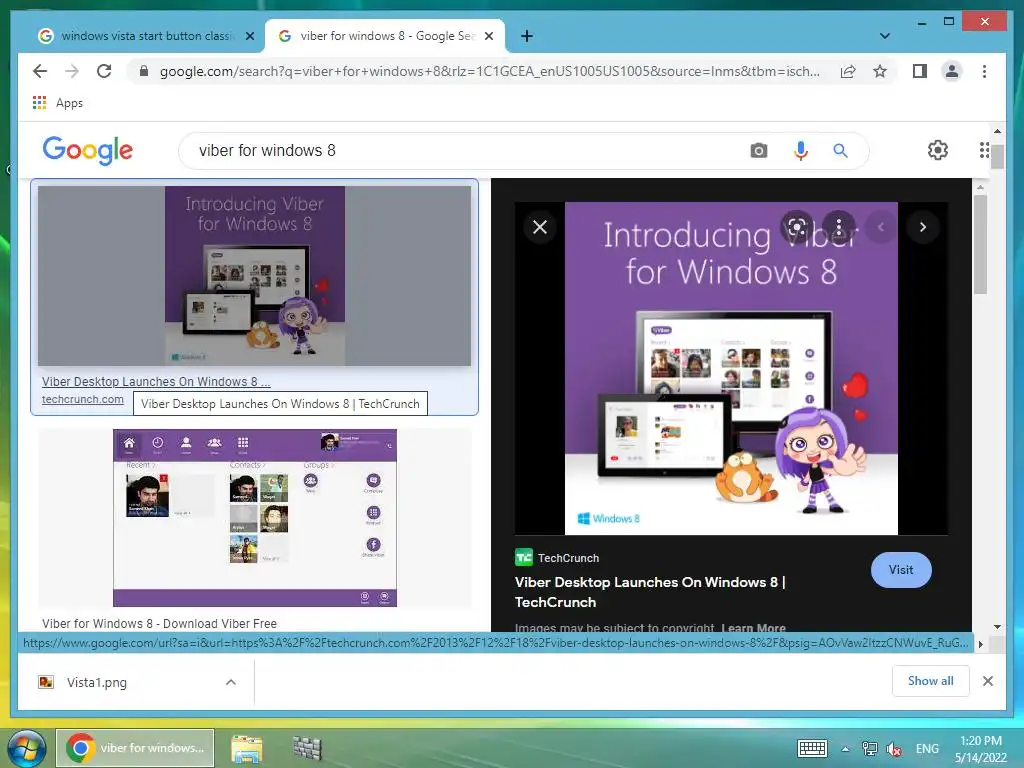Toggle Chrome side panel
This screenshot has width=1024, height=768.
920,71
